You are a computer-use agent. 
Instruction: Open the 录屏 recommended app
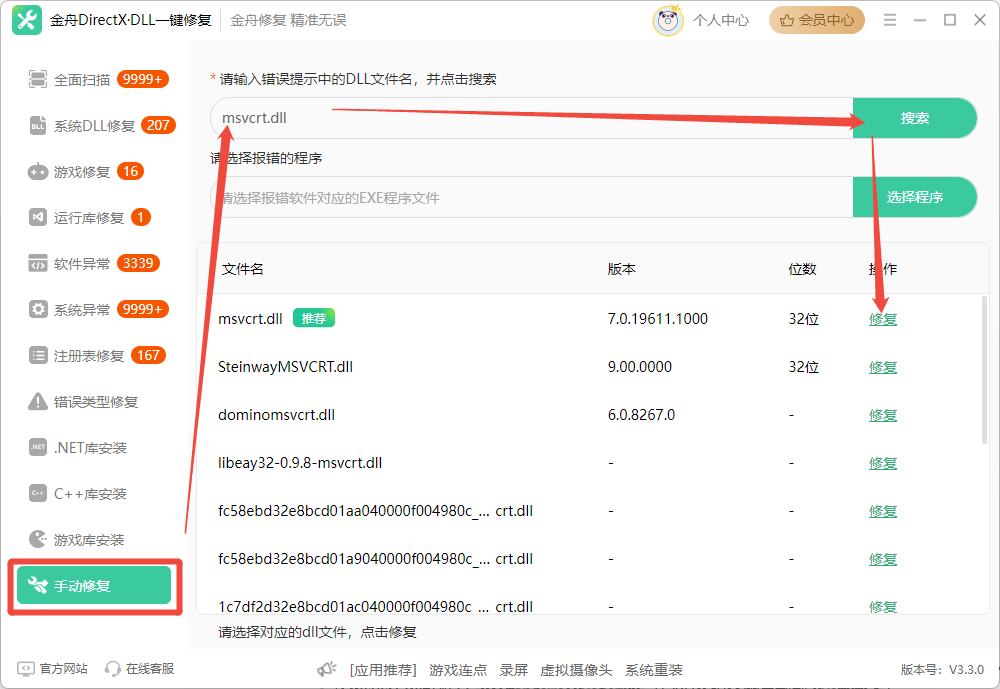(513, 670)
